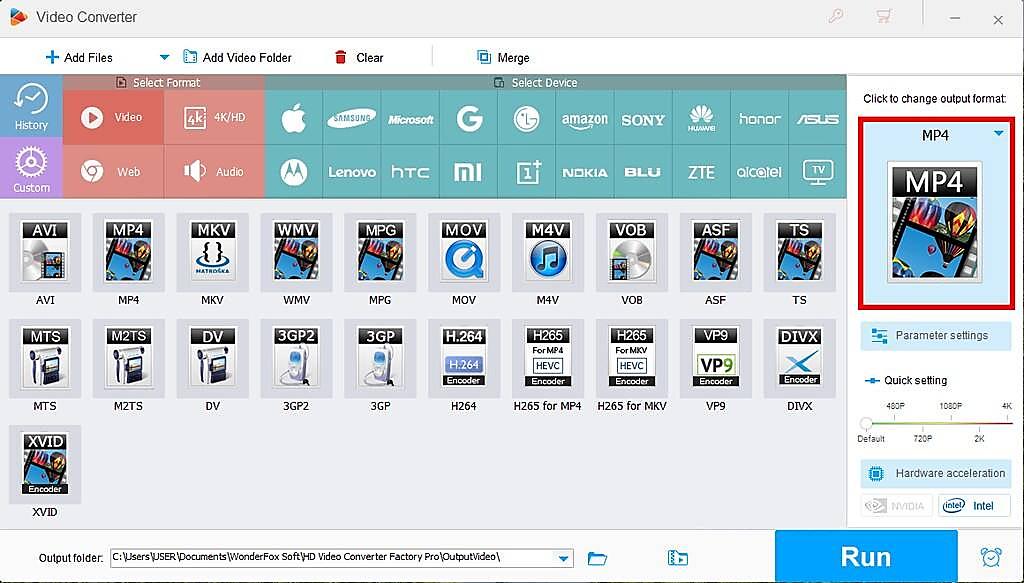This screenshot has height=583, width=1024.
Task: Open the Nokia device category
Action: point(584,172)
